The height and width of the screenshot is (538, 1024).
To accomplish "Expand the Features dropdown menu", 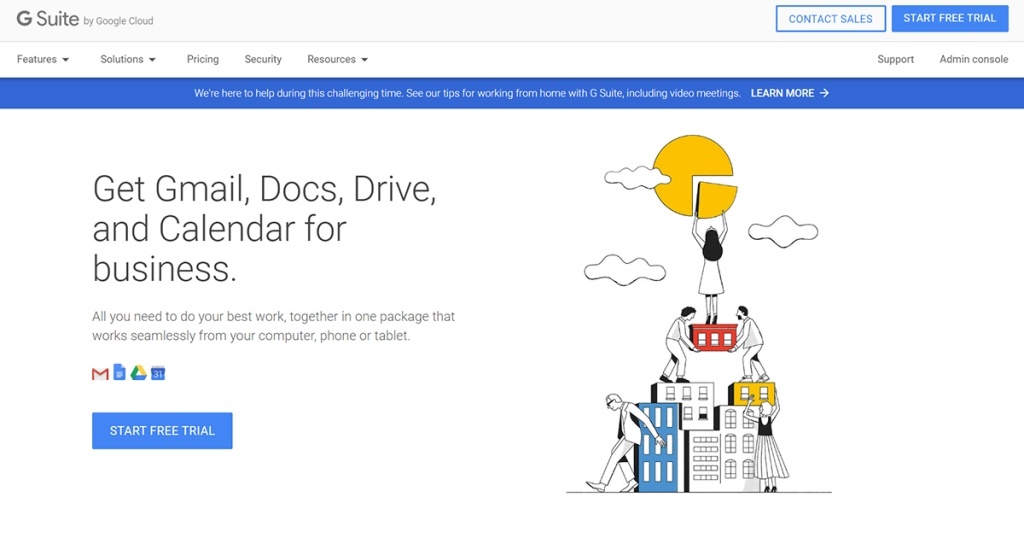I will point(43,59).
